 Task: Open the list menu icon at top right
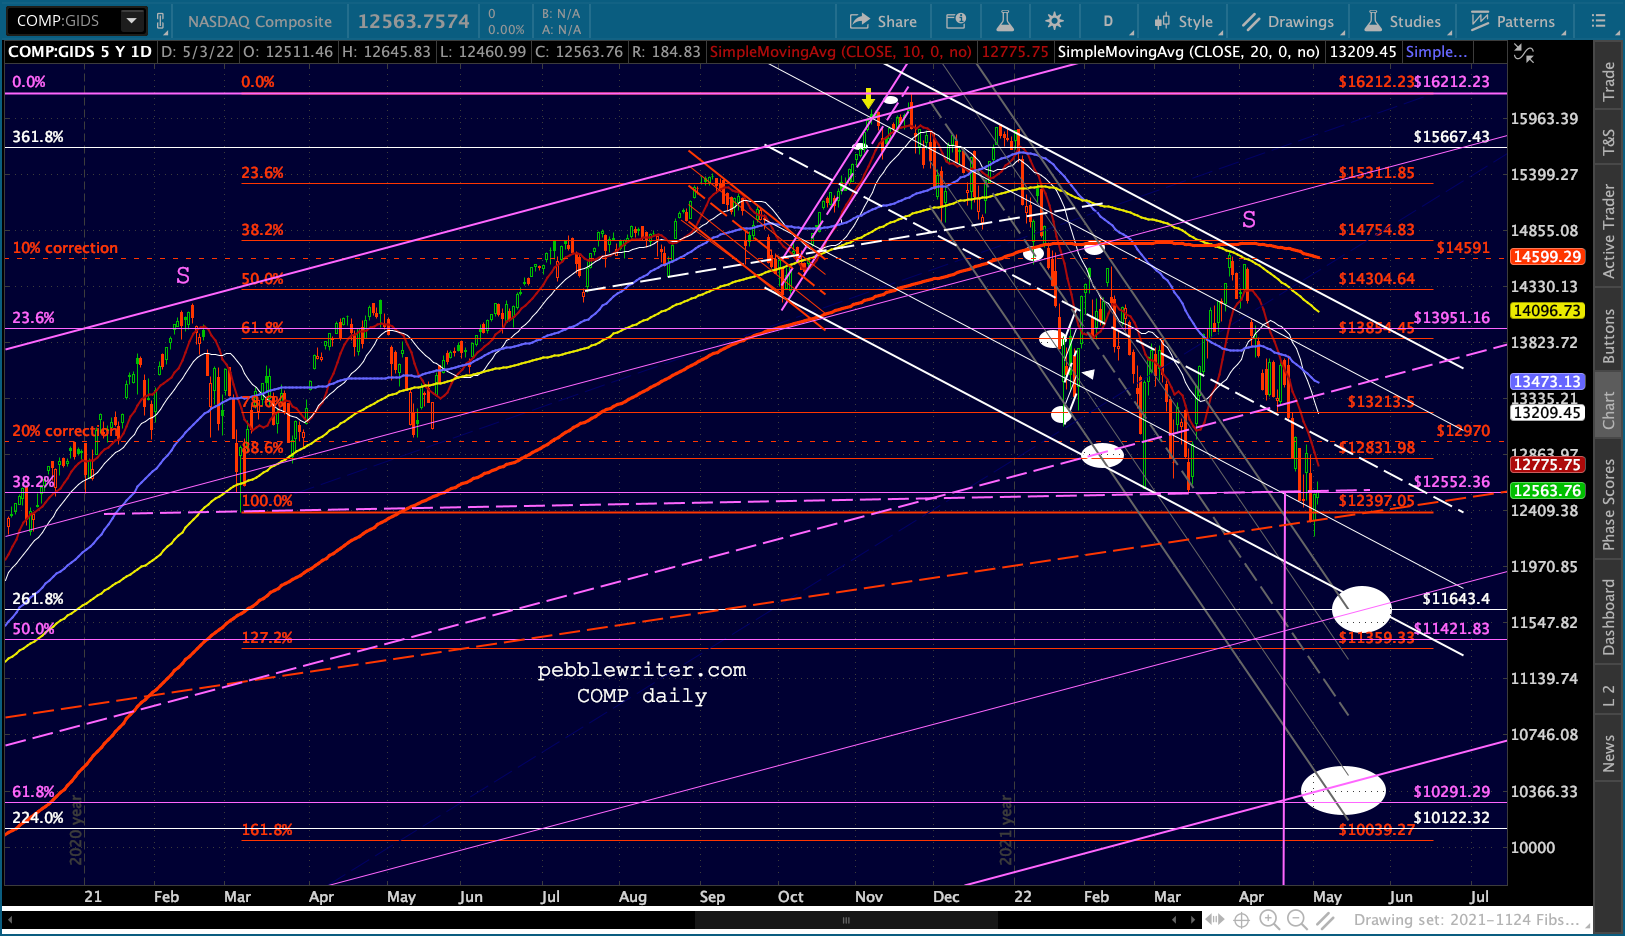pyautogui.click(x=1598, y=21)
